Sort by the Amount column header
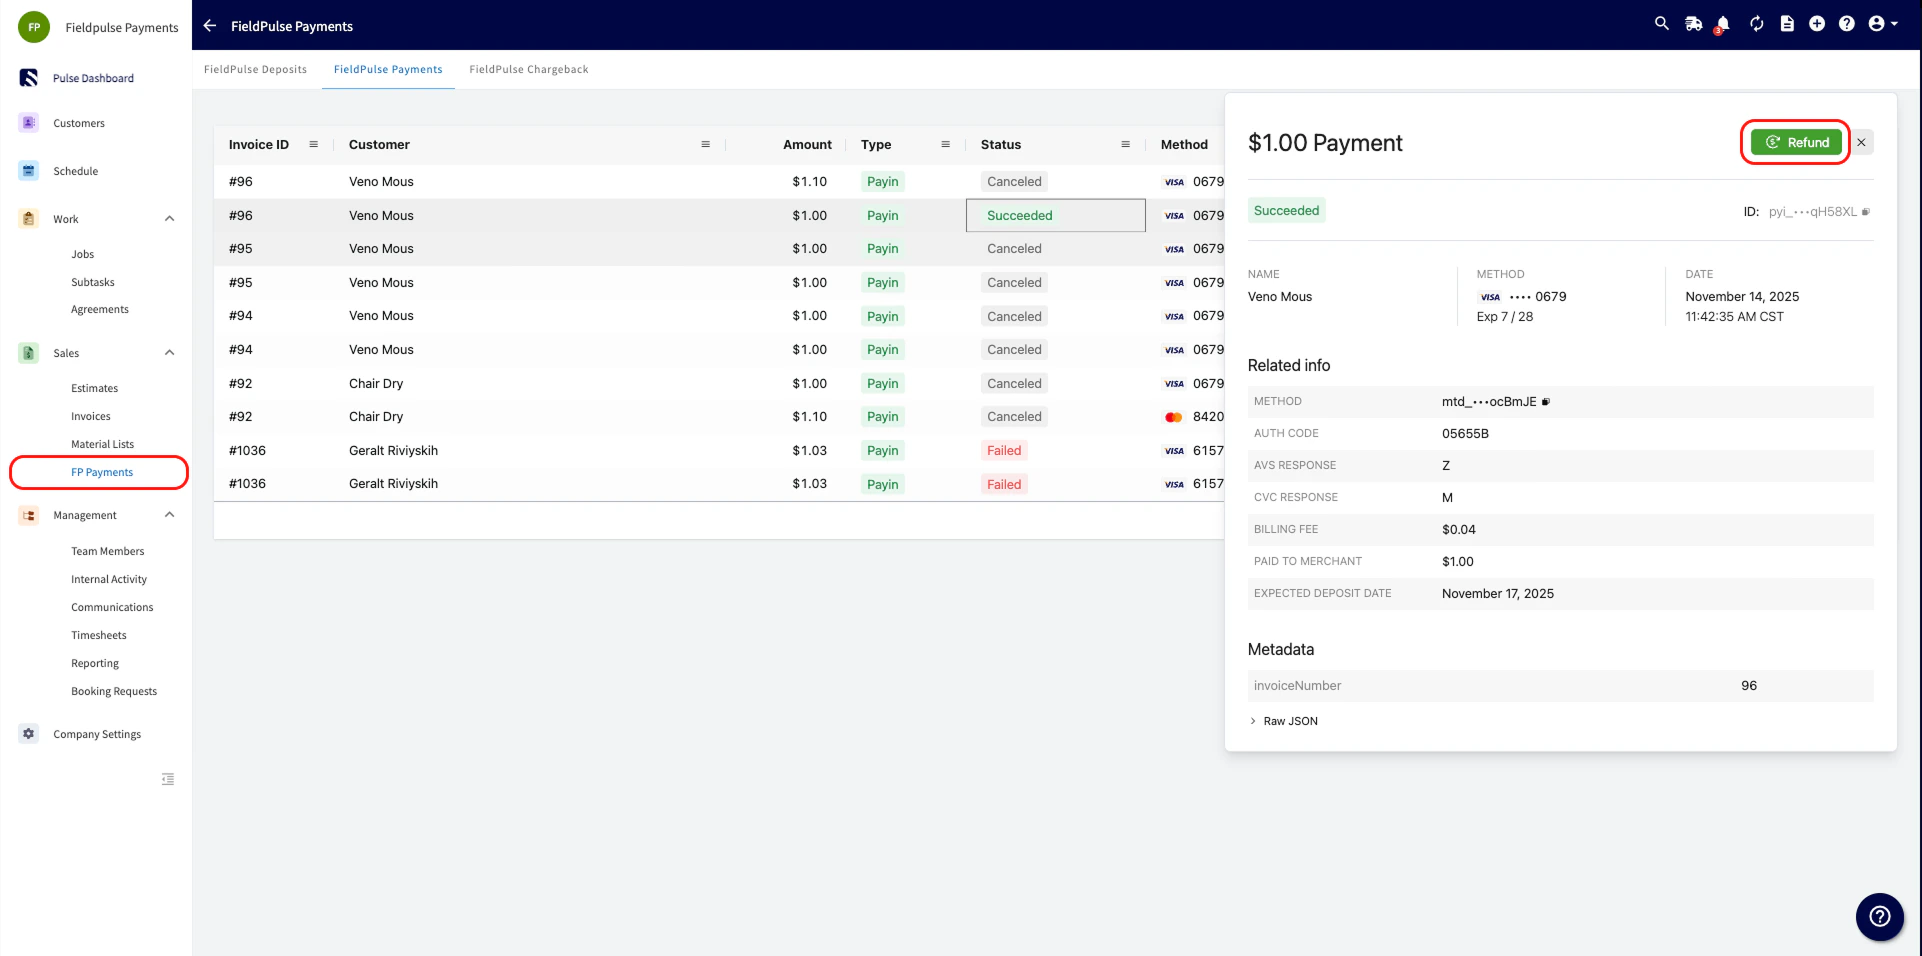The height and width of the screenshot is (956, 1922). tap(807, 144)
